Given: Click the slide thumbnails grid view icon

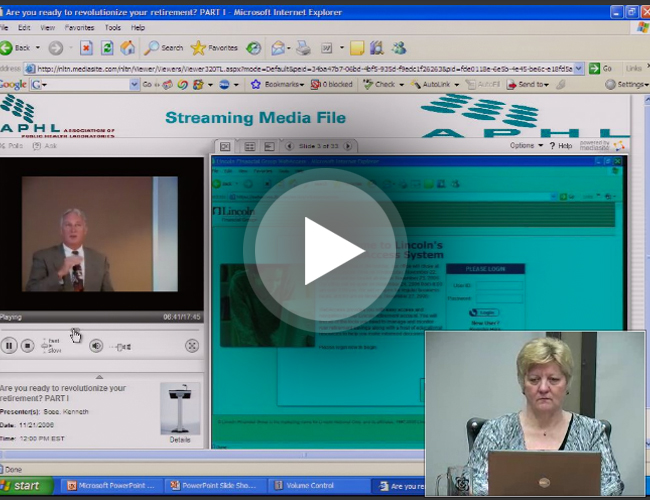Looking at the screenshot, I should pyautogui.click(x=250, y=146).
